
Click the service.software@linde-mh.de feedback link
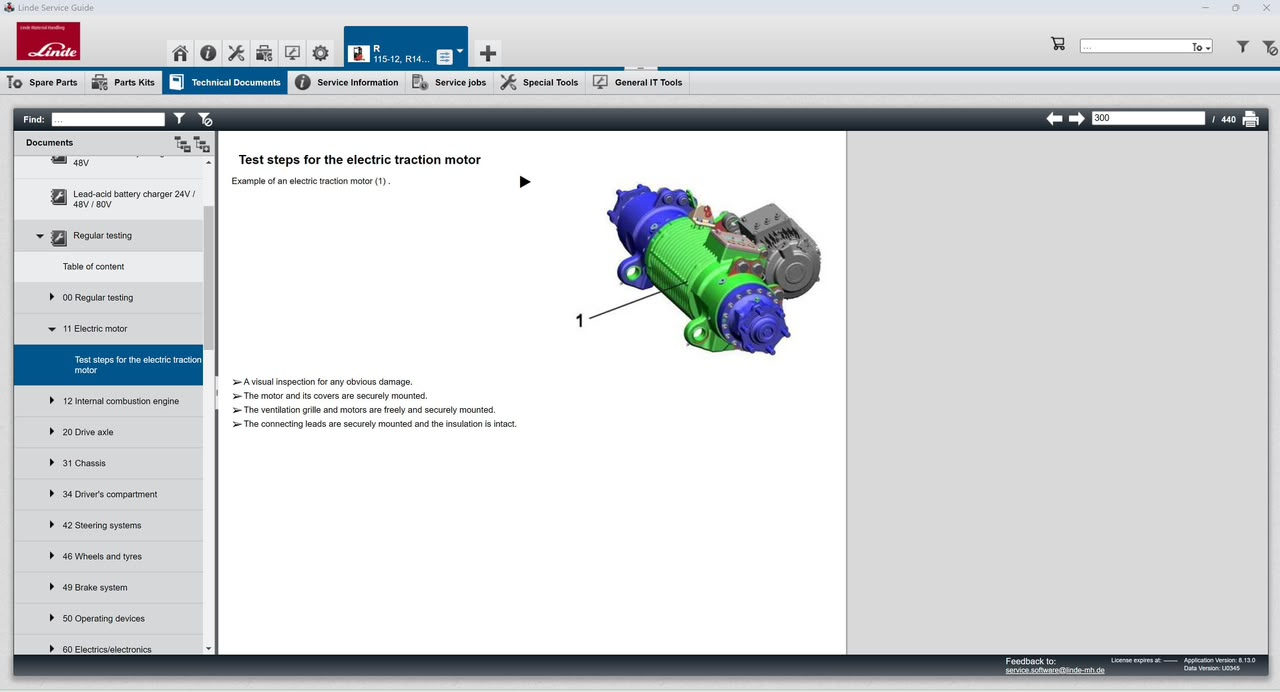[1055, 670]
